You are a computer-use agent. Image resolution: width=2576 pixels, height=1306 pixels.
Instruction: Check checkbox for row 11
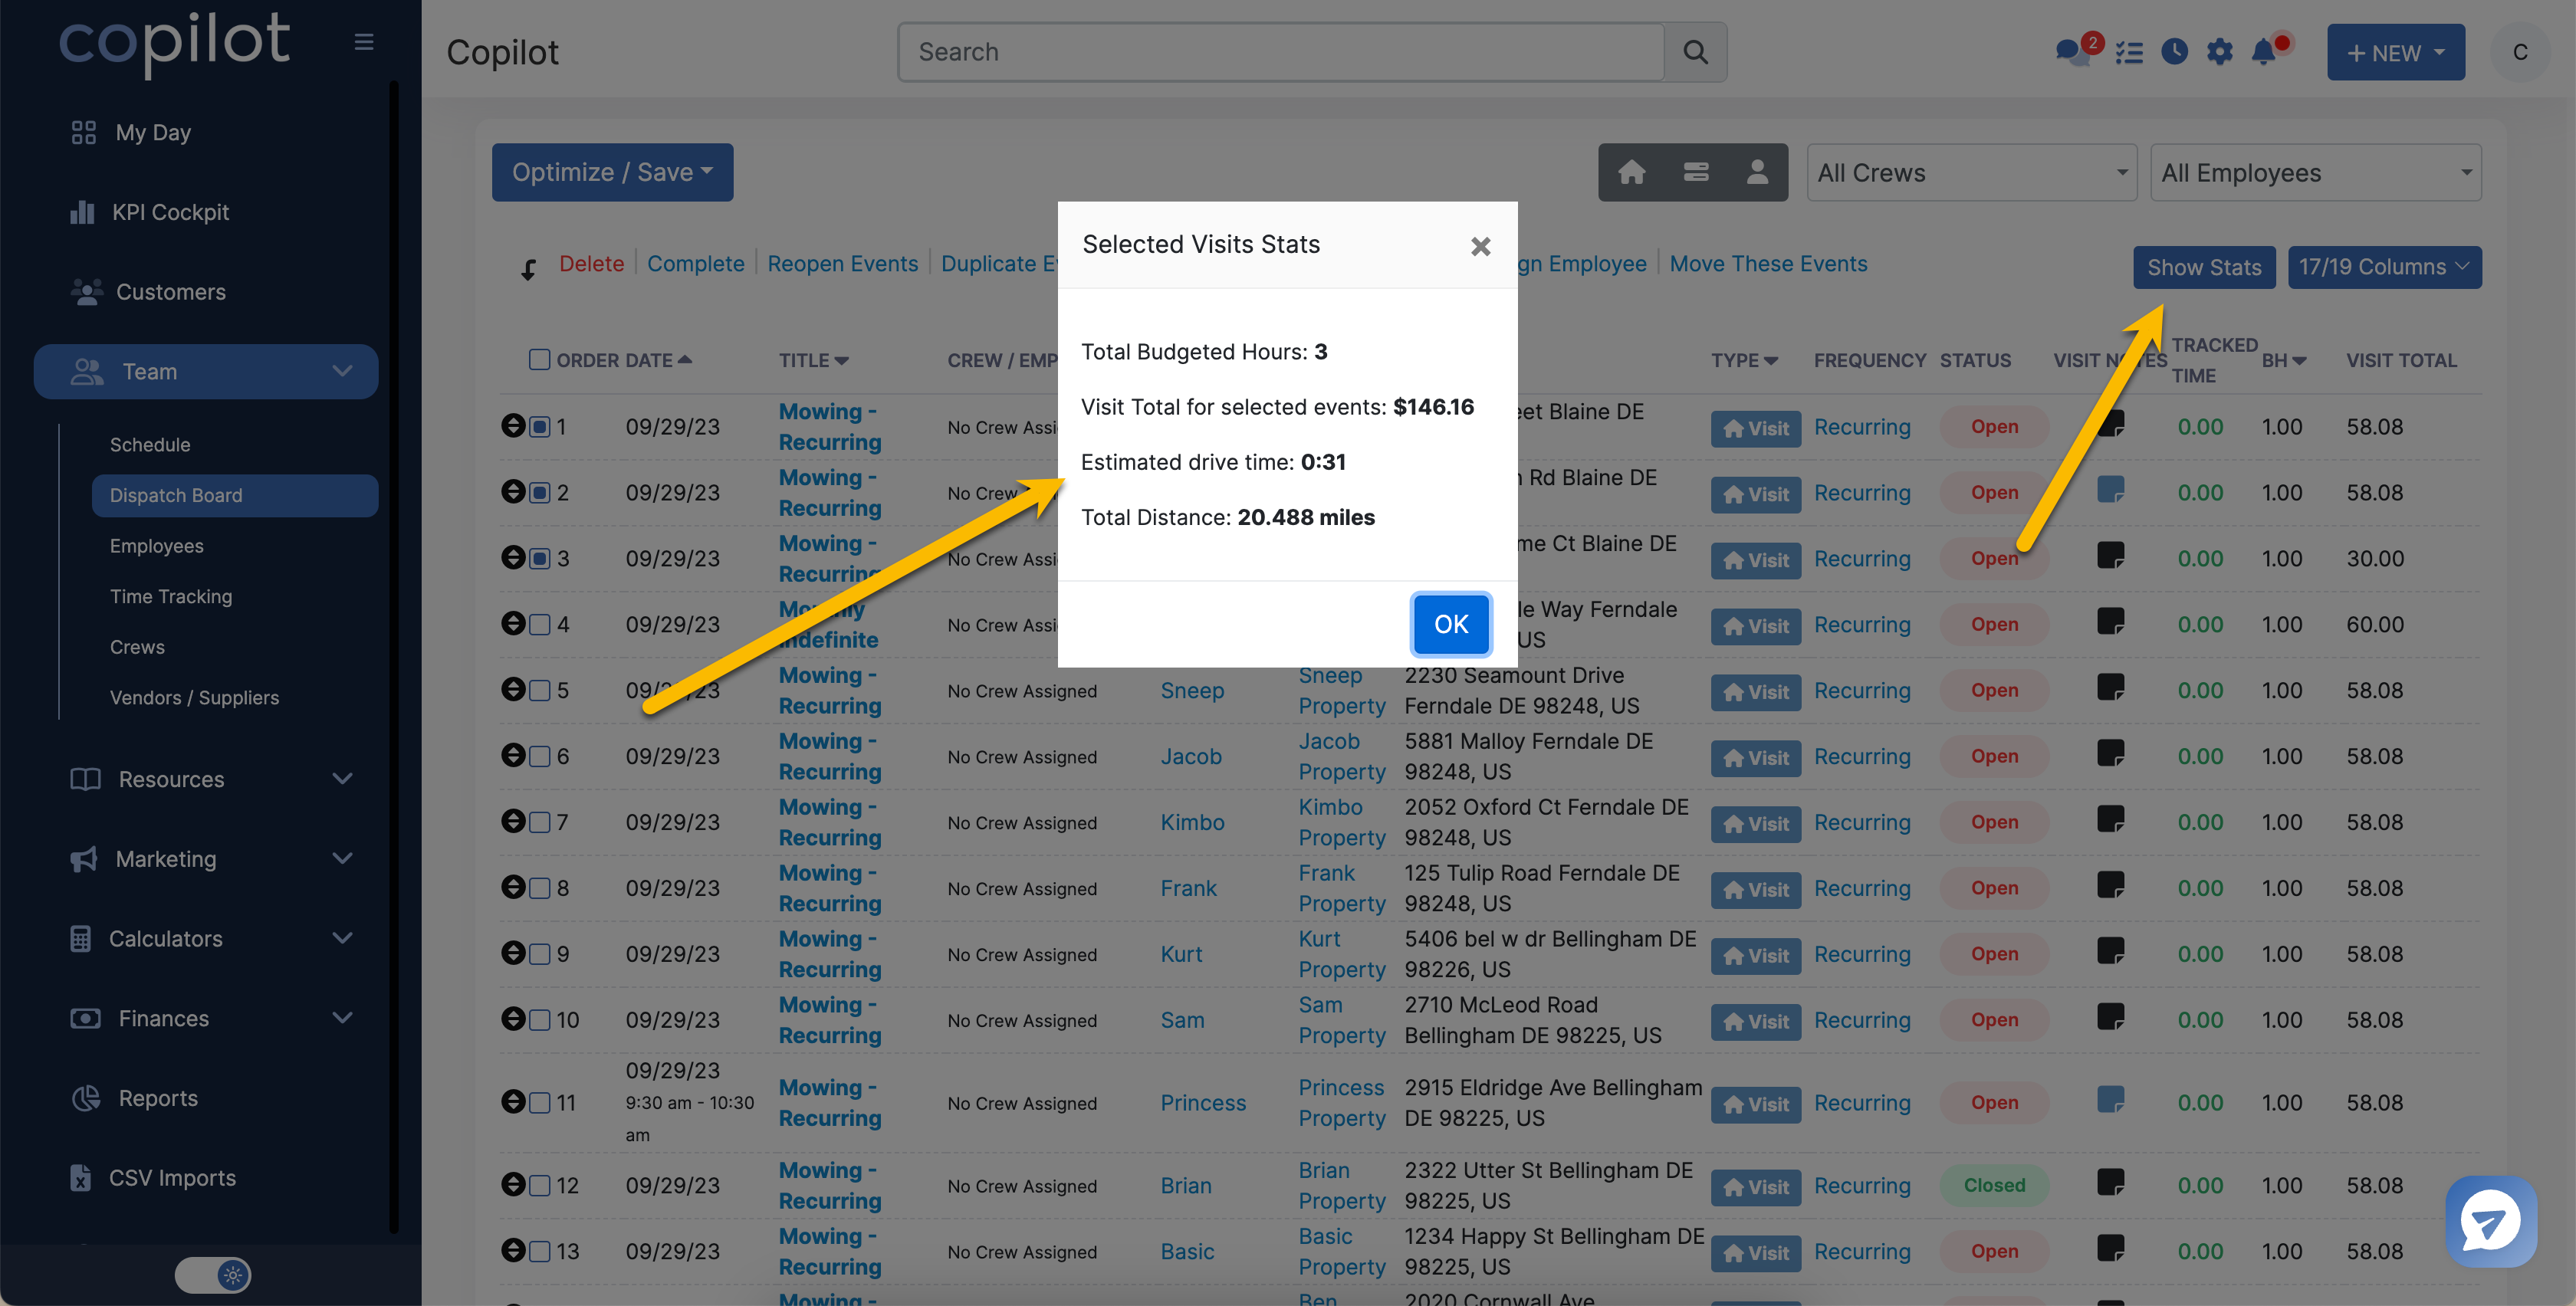pos(539,1103)
